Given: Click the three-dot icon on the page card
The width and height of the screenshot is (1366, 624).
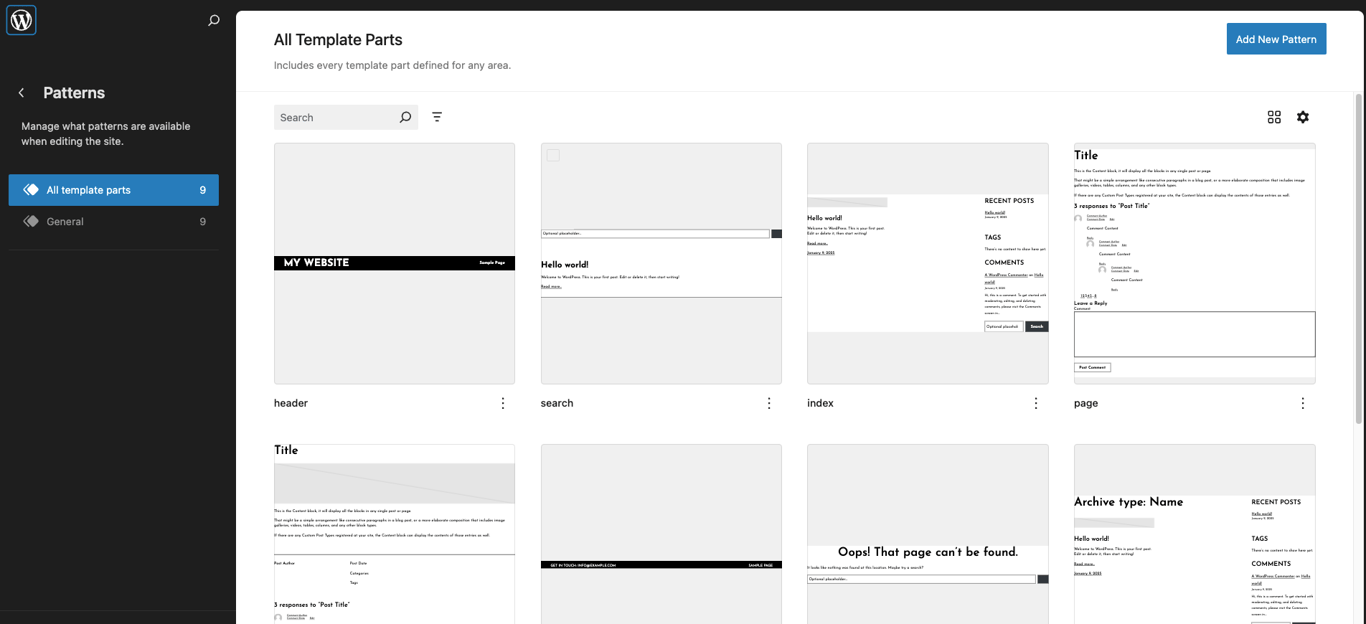Looking at the screenshot, I should click(x=1302, y=403).
